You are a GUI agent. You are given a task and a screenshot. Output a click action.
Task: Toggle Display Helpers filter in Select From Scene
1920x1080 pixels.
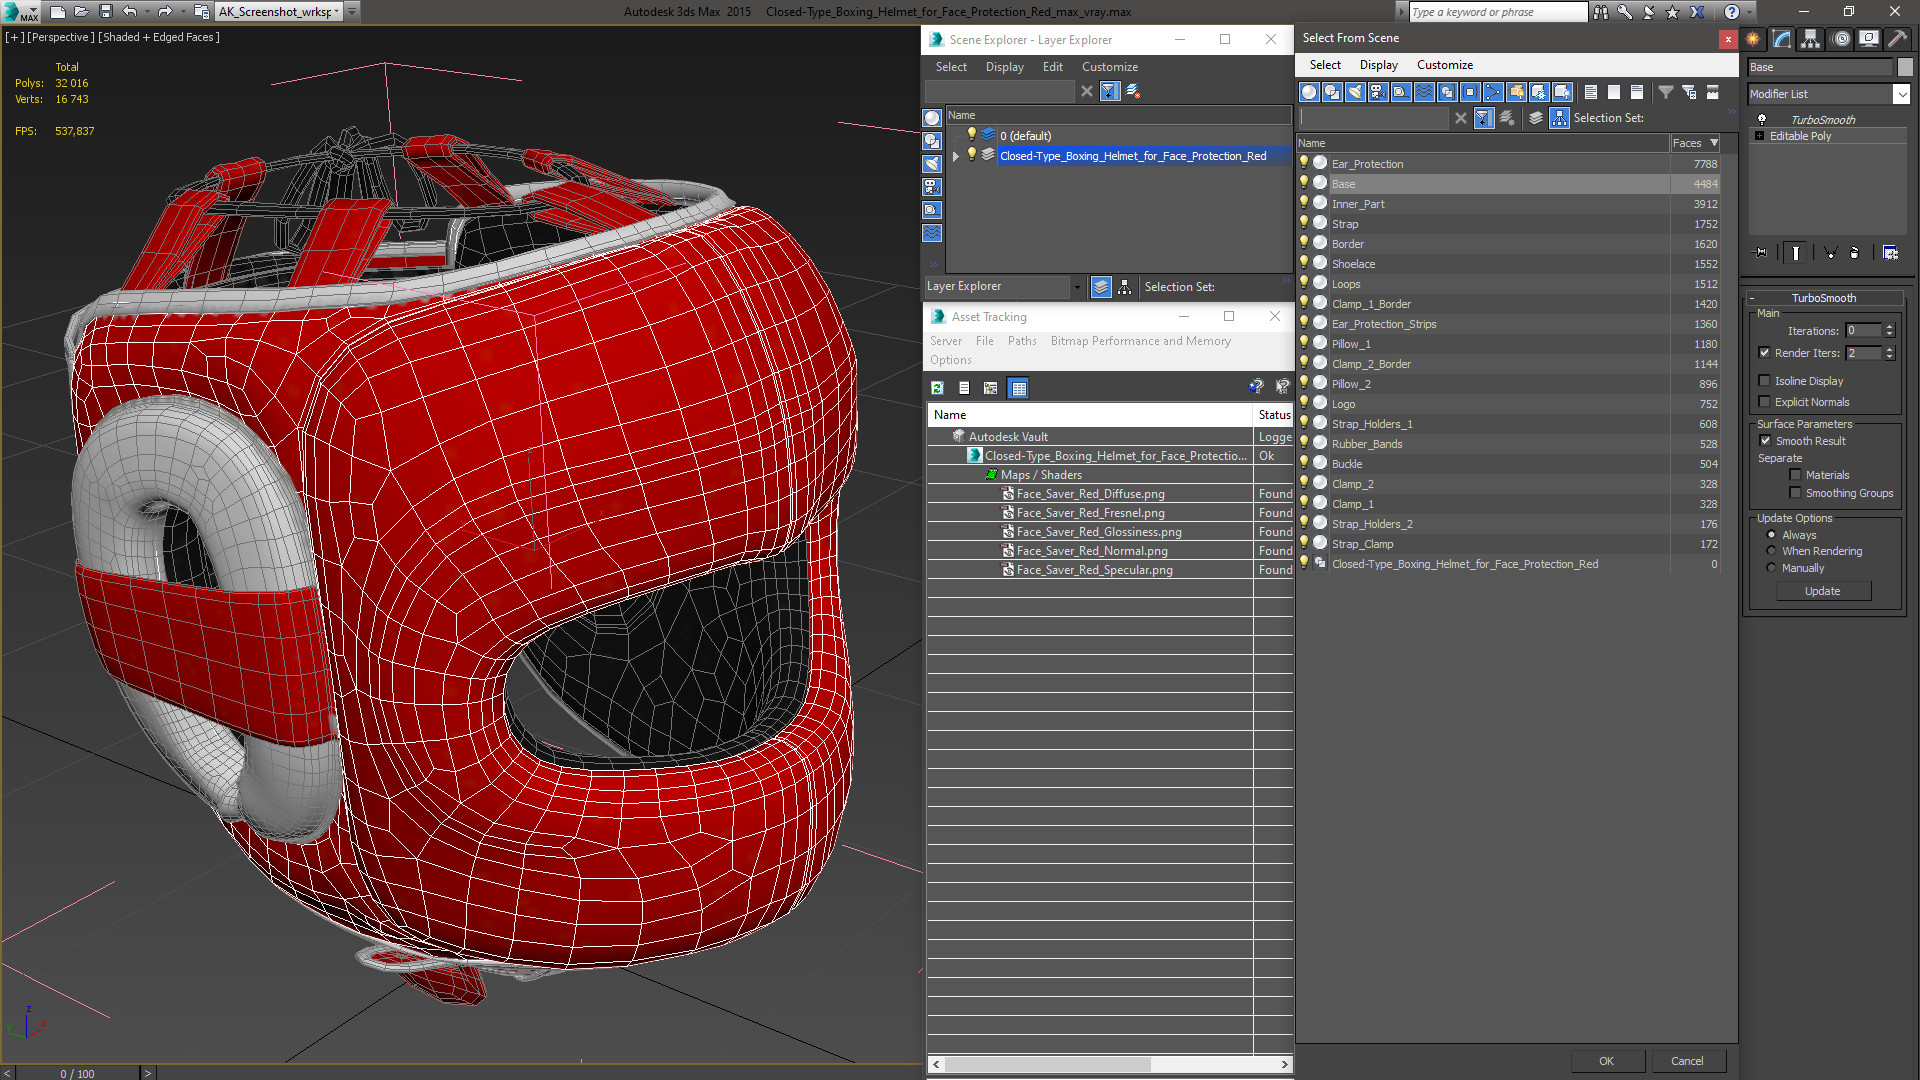[1401, 92]
